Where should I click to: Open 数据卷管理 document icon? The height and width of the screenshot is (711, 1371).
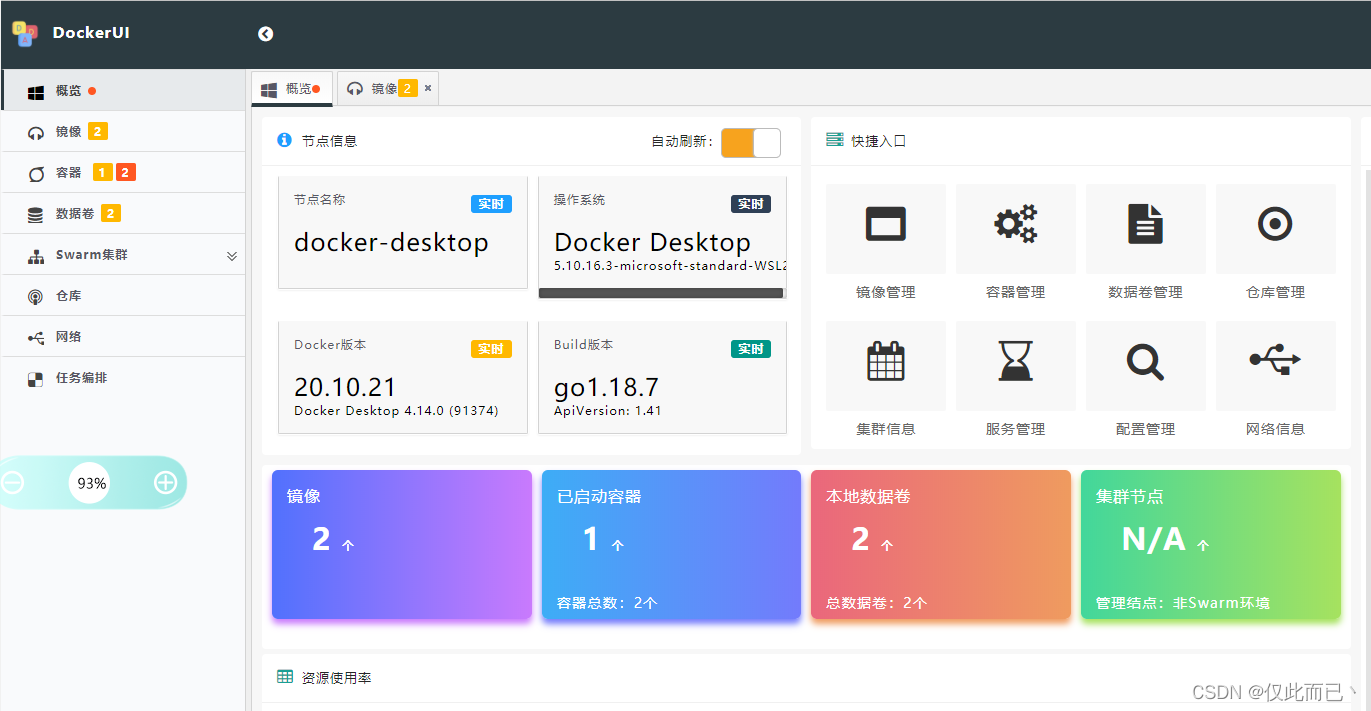click(1146, 224)
